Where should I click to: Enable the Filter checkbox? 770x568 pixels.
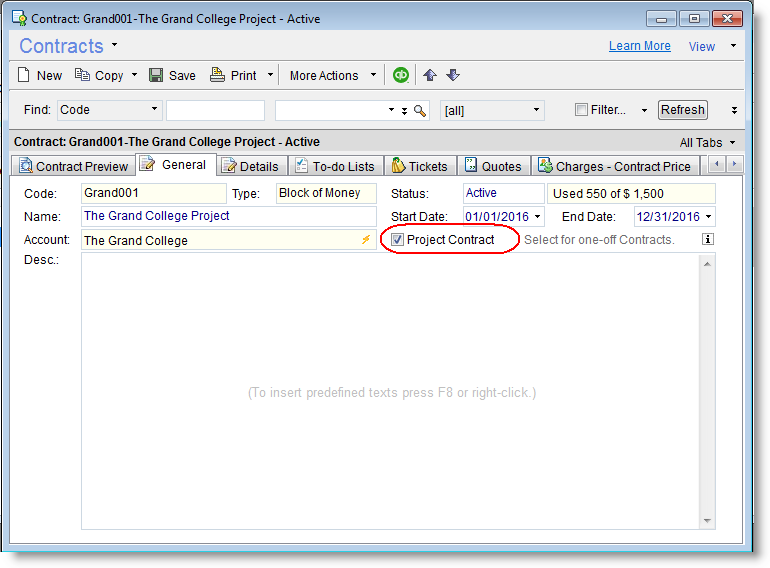[581, 110]
